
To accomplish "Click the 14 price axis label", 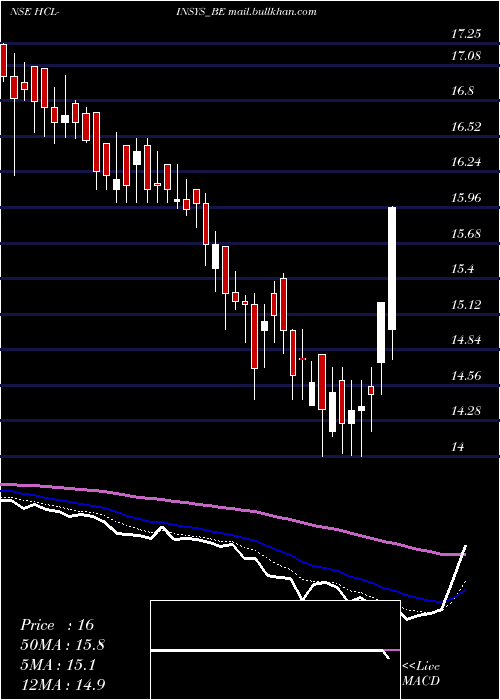I will (458, 446).
